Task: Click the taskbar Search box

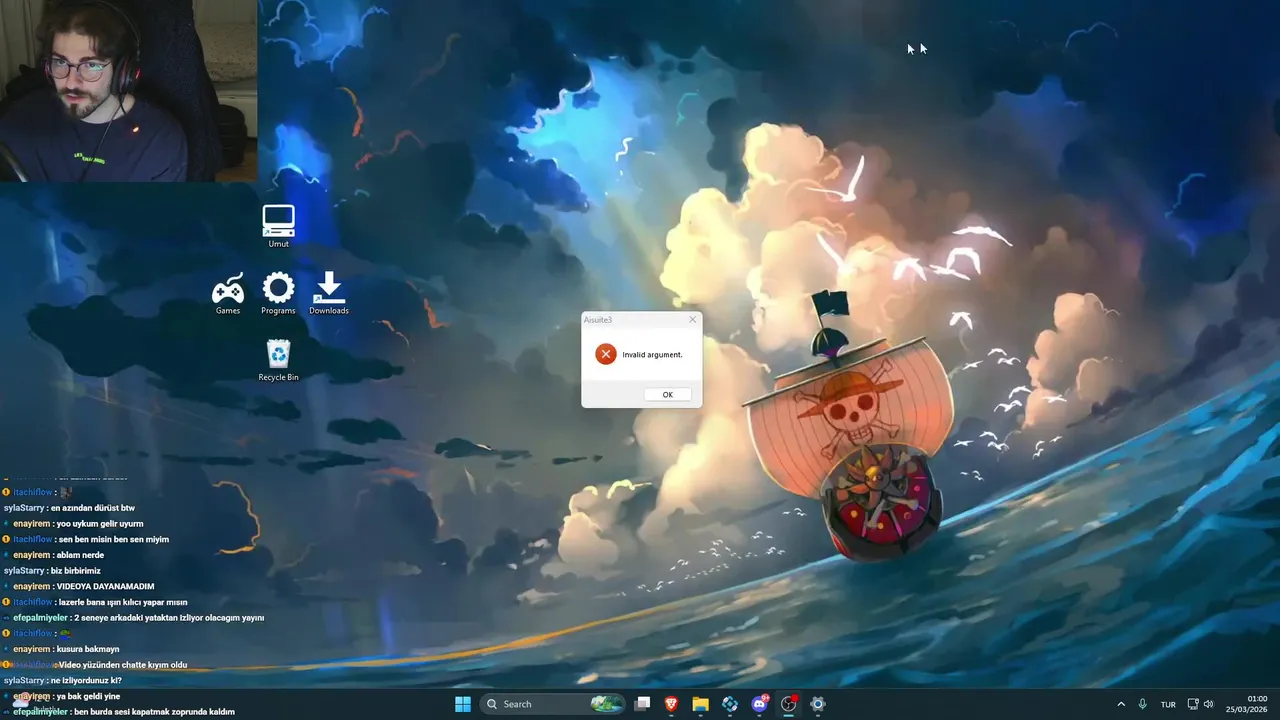Action: pos(553,704)
